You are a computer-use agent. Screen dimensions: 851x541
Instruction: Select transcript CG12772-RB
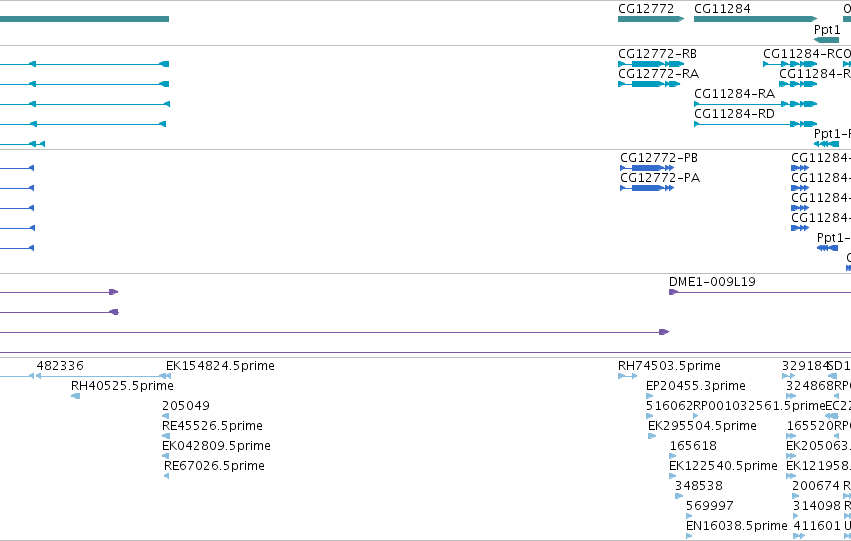(657, 54)
